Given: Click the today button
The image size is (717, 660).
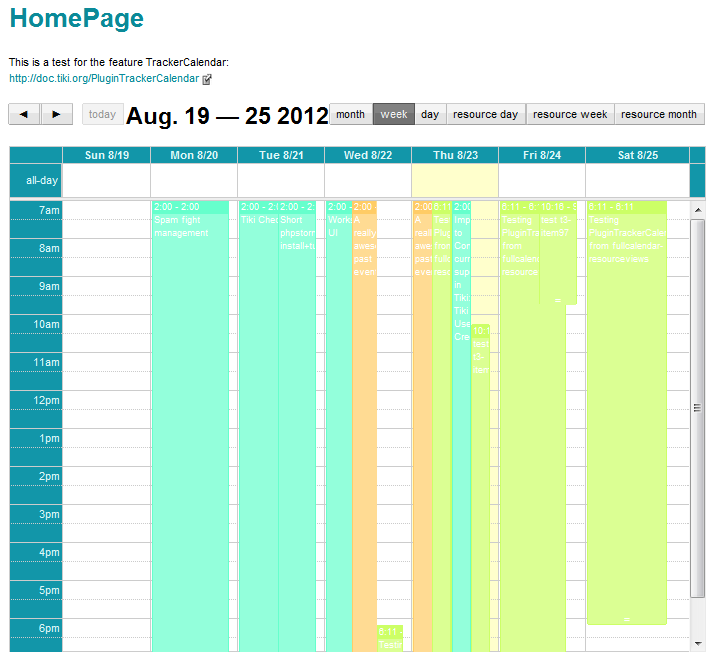Looking at the screenshot, I should coord(102,114).
